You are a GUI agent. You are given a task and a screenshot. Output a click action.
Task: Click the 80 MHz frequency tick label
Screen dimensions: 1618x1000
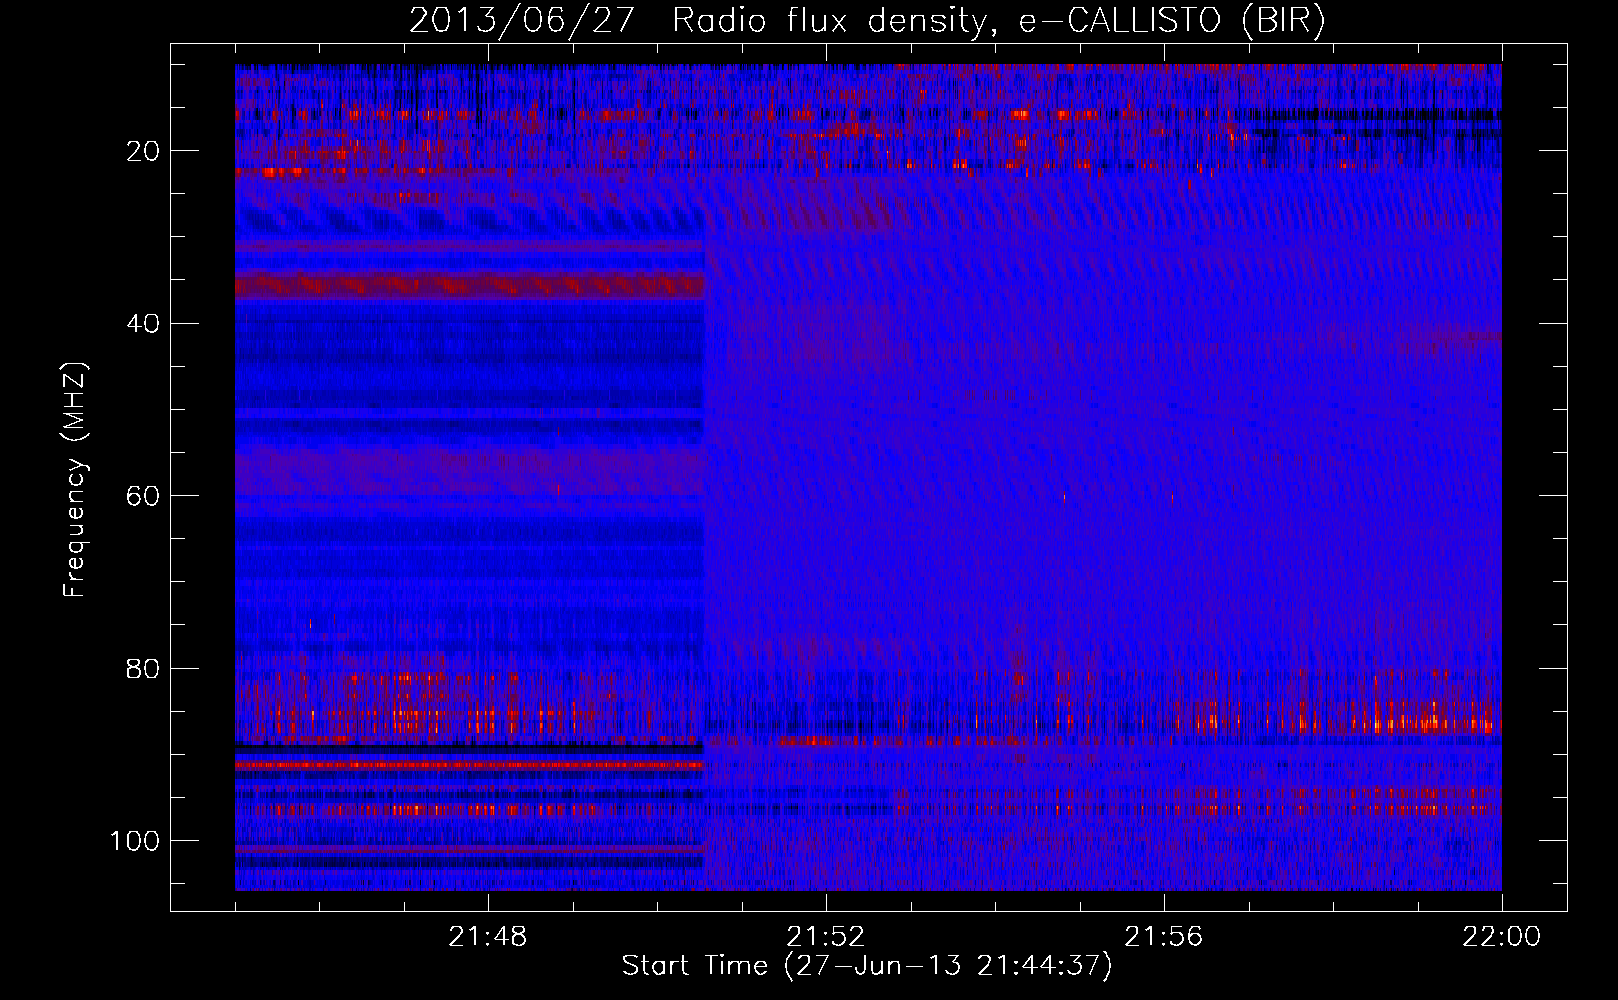point(144,668)
